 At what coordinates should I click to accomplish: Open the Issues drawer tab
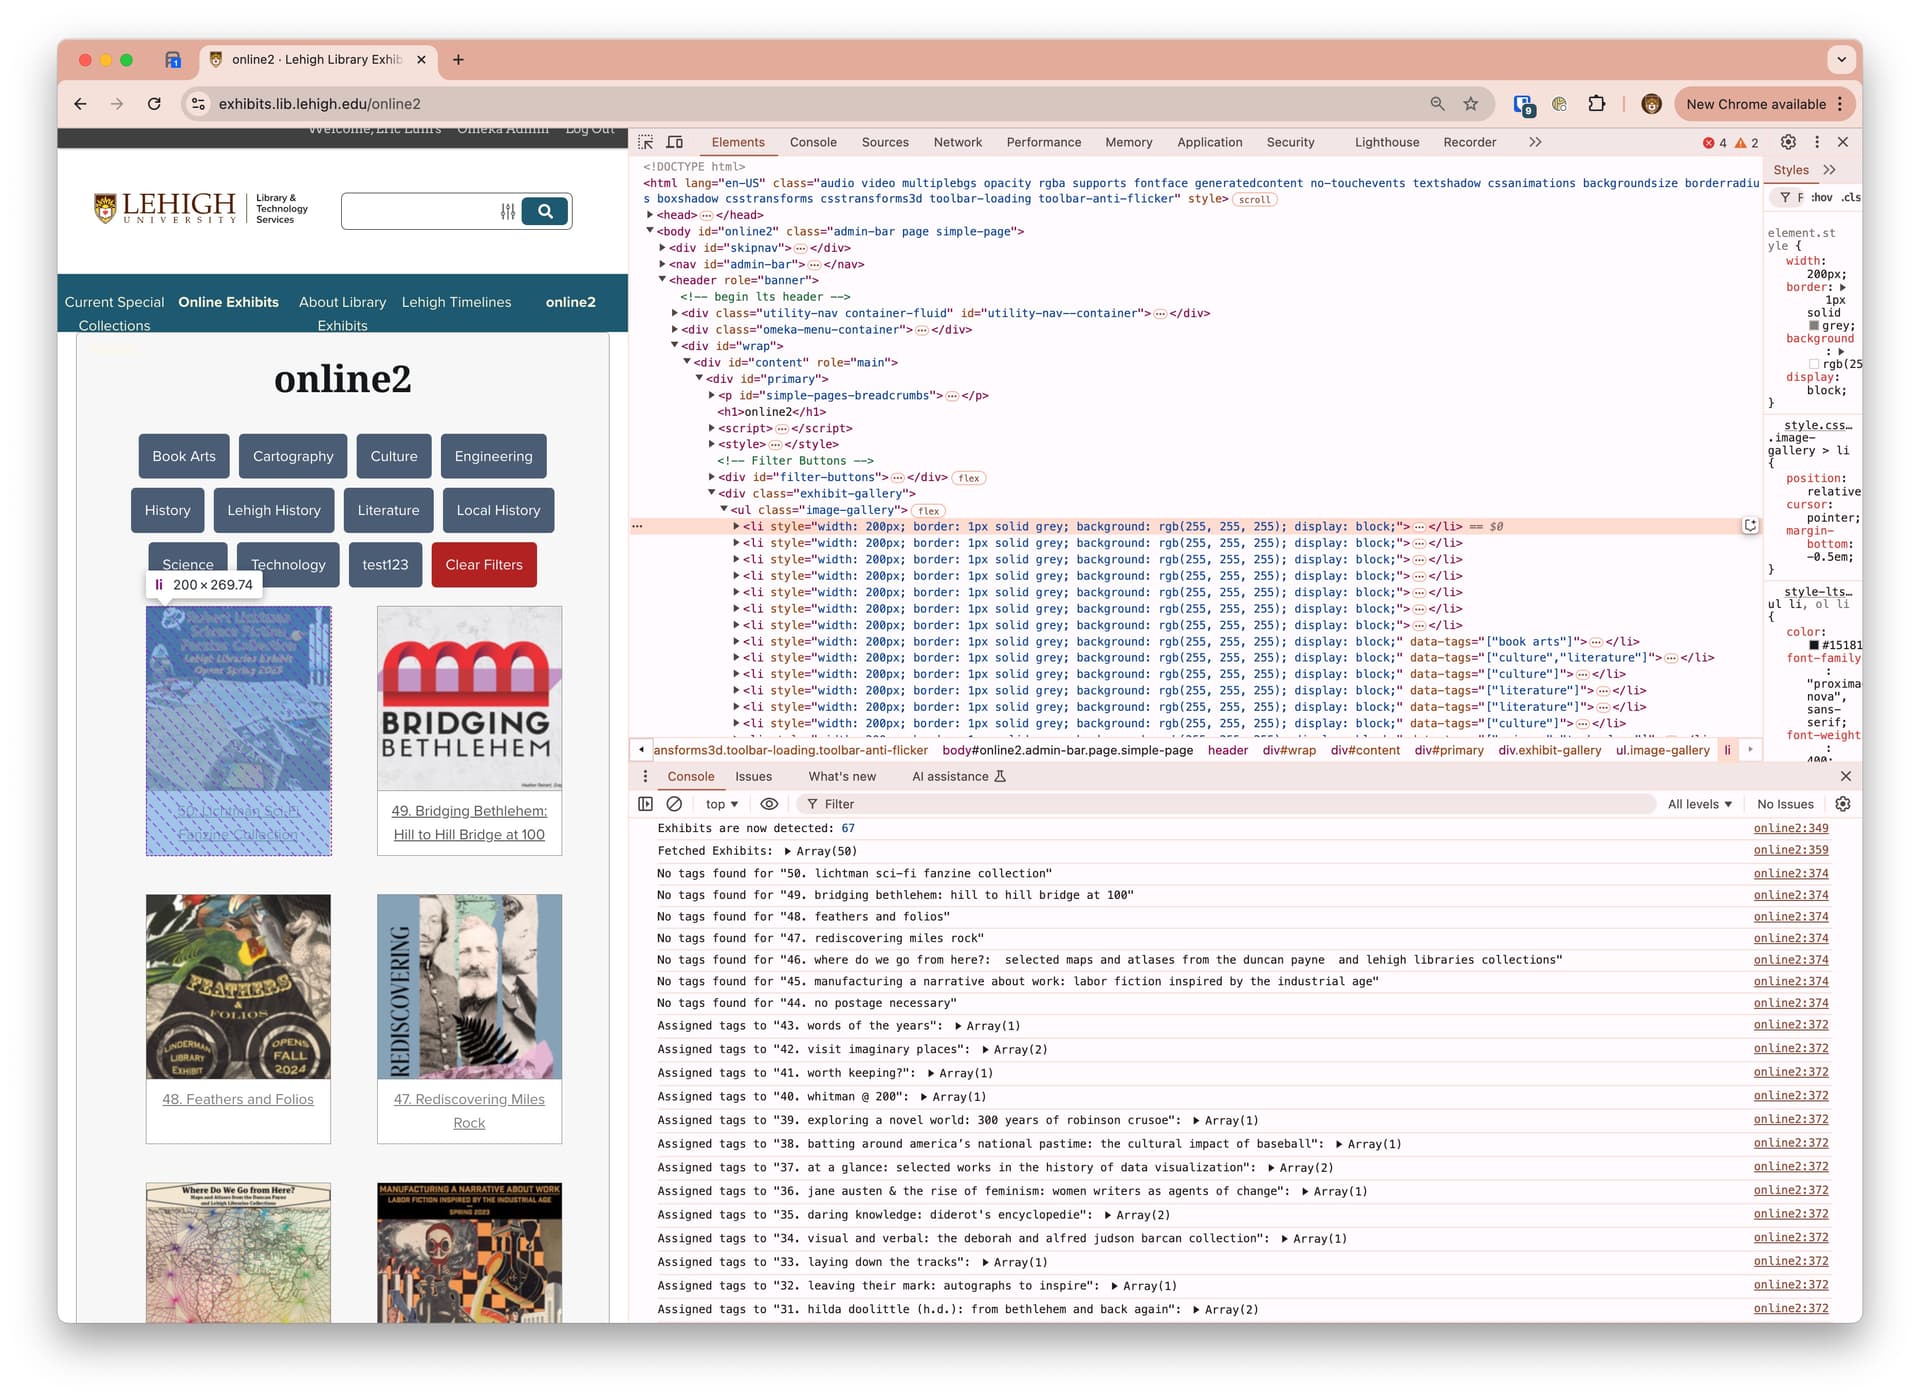tap(753, 776)
